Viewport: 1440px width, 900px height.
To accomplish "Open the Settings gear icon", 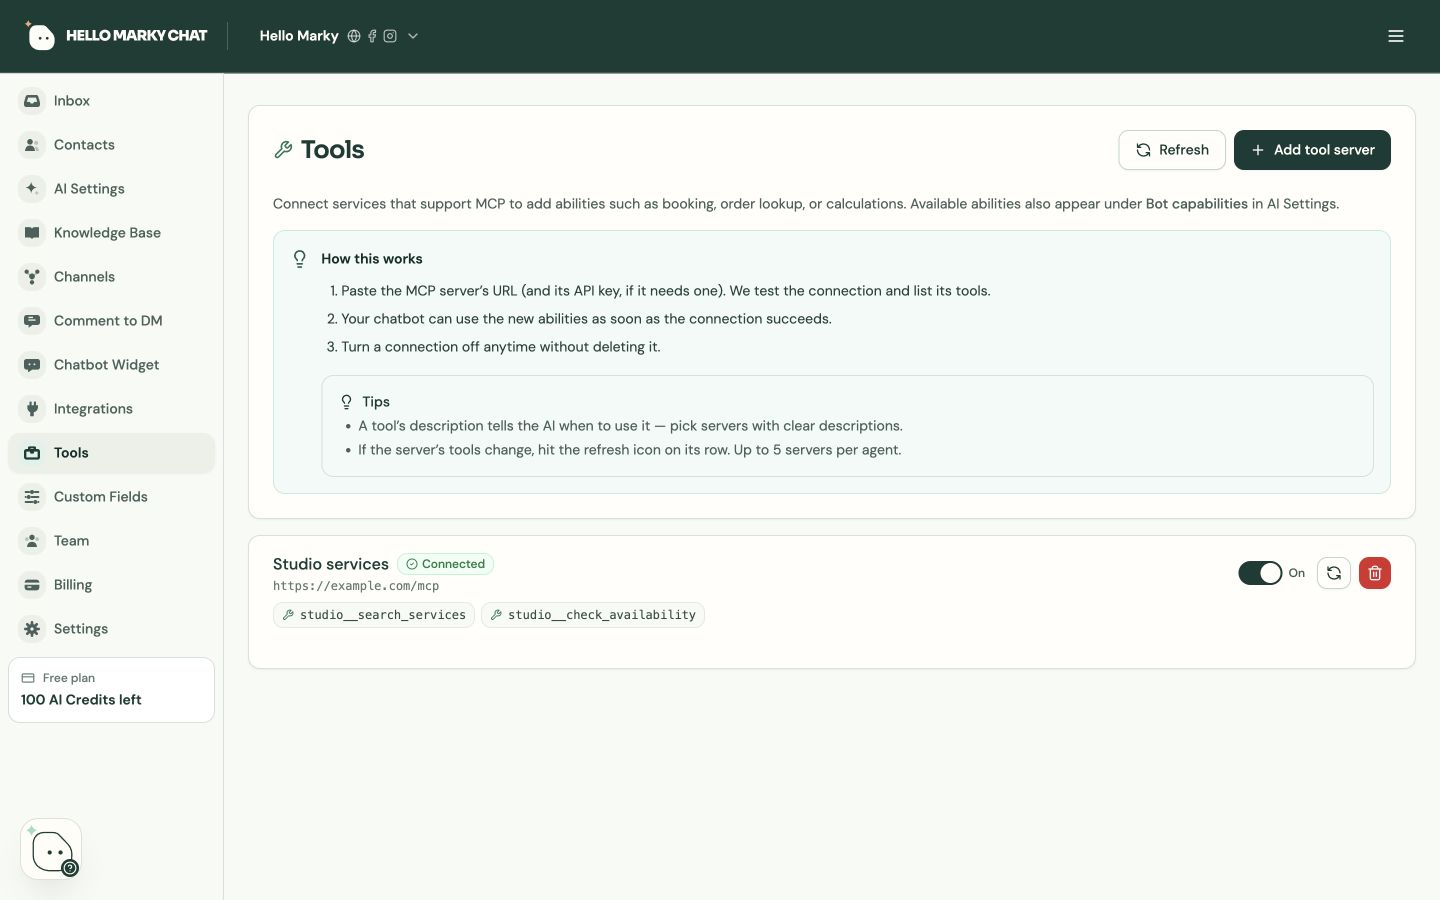I will [32, 629].
